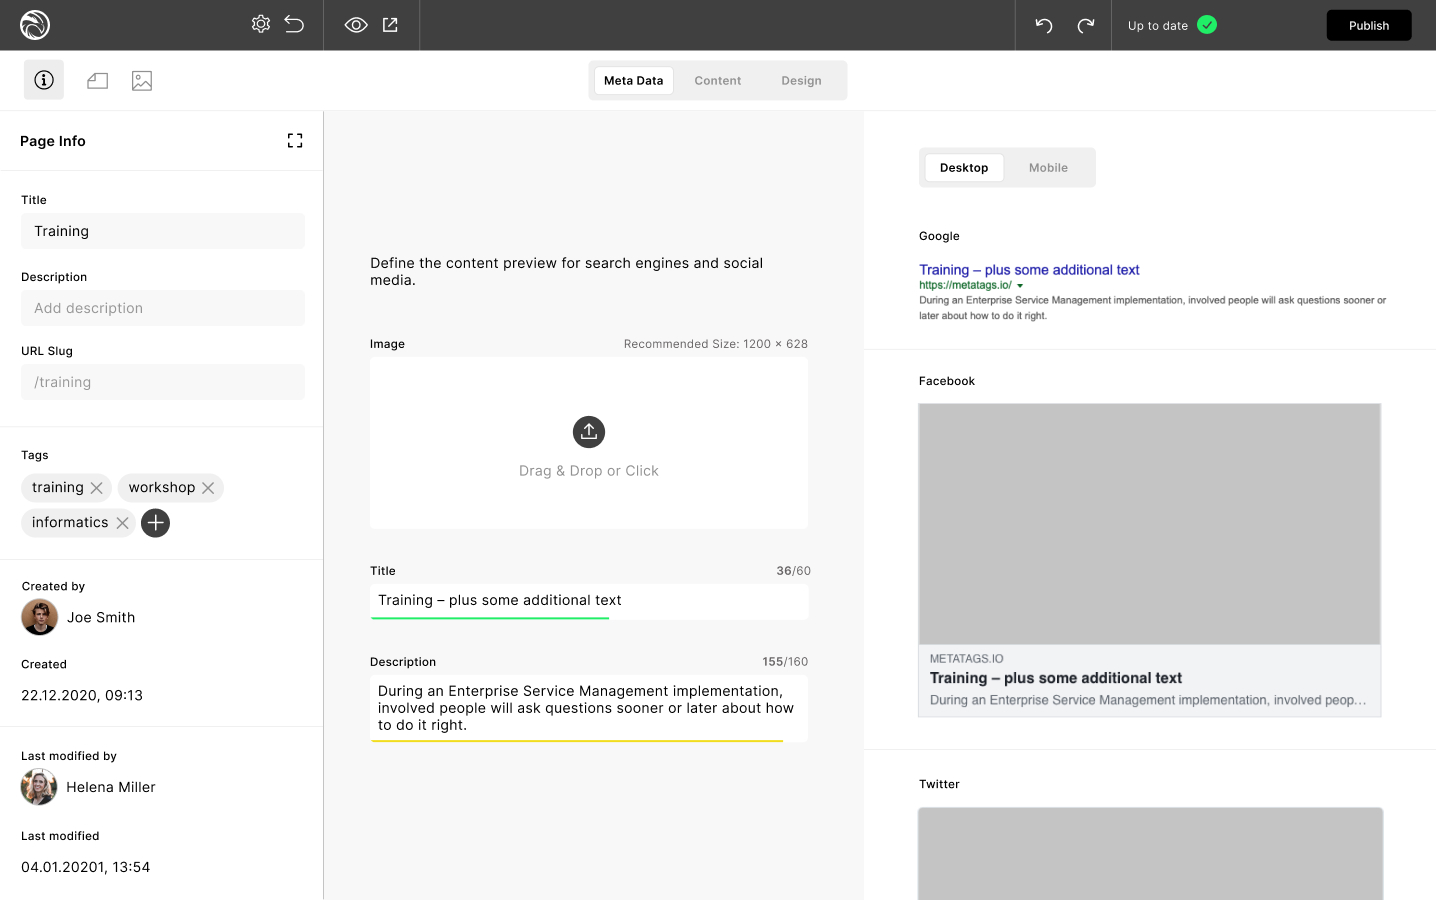
Task: Remove the training tag
Action: pos(97,488)
